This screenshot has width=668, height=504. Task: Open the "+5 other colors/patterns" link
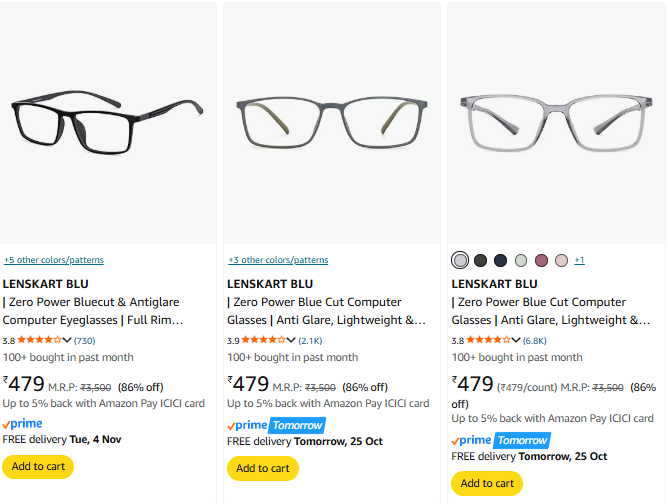point(54,260)
